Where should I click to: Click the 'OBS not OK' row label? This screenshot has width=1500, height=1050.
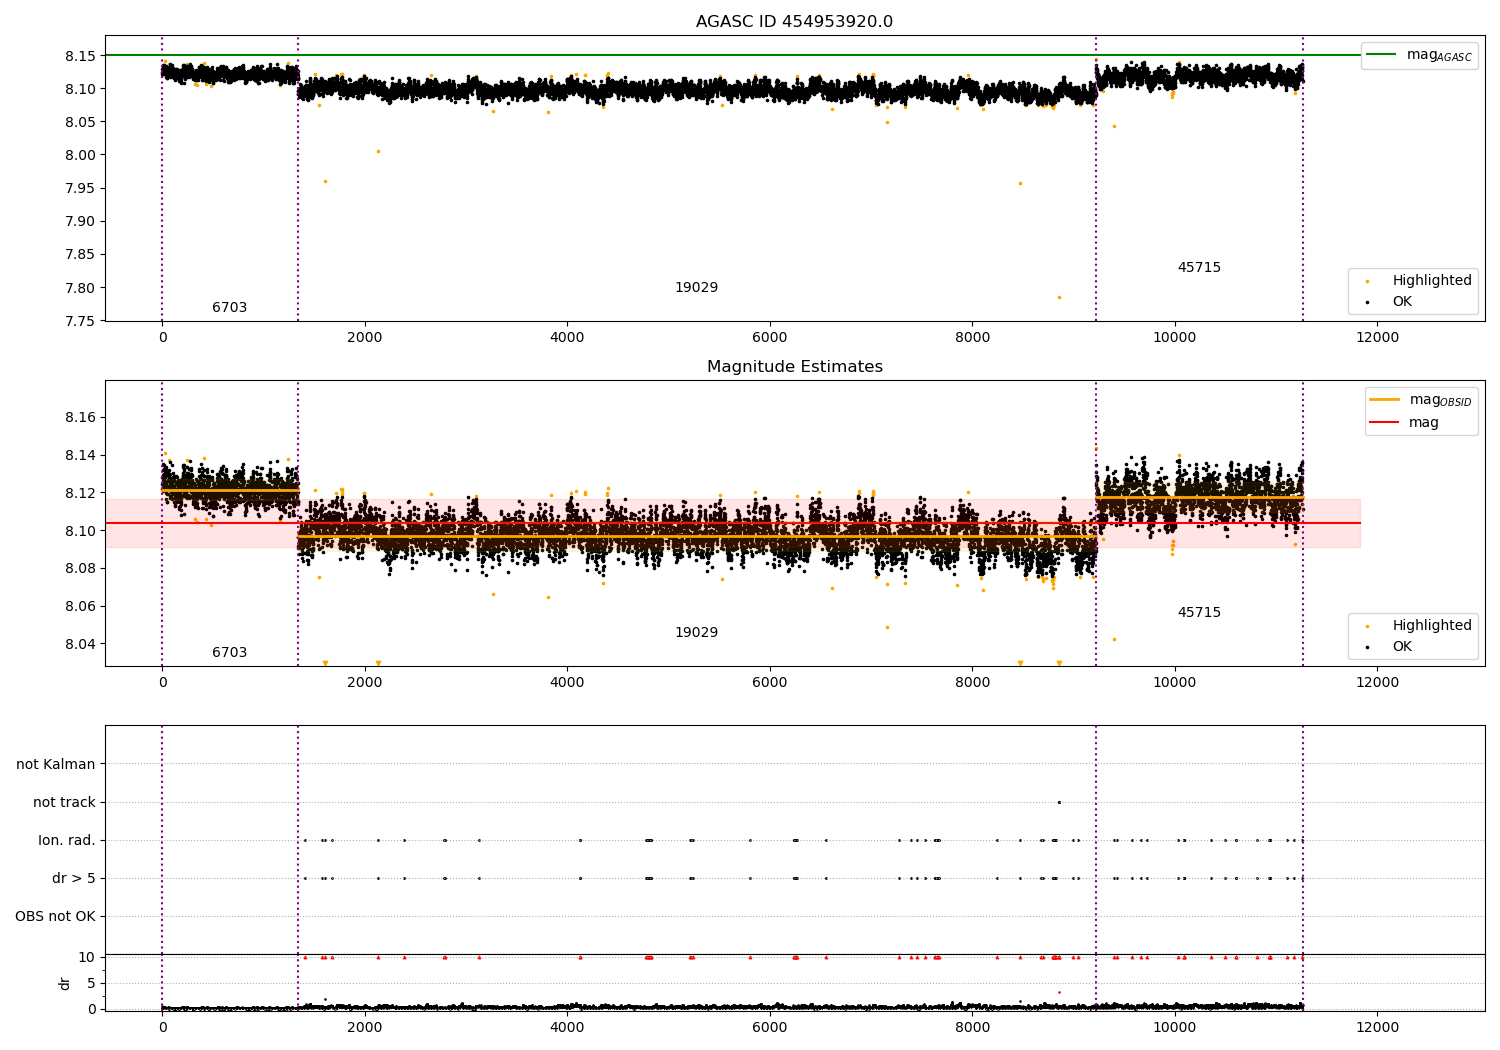tap(55, 916)
